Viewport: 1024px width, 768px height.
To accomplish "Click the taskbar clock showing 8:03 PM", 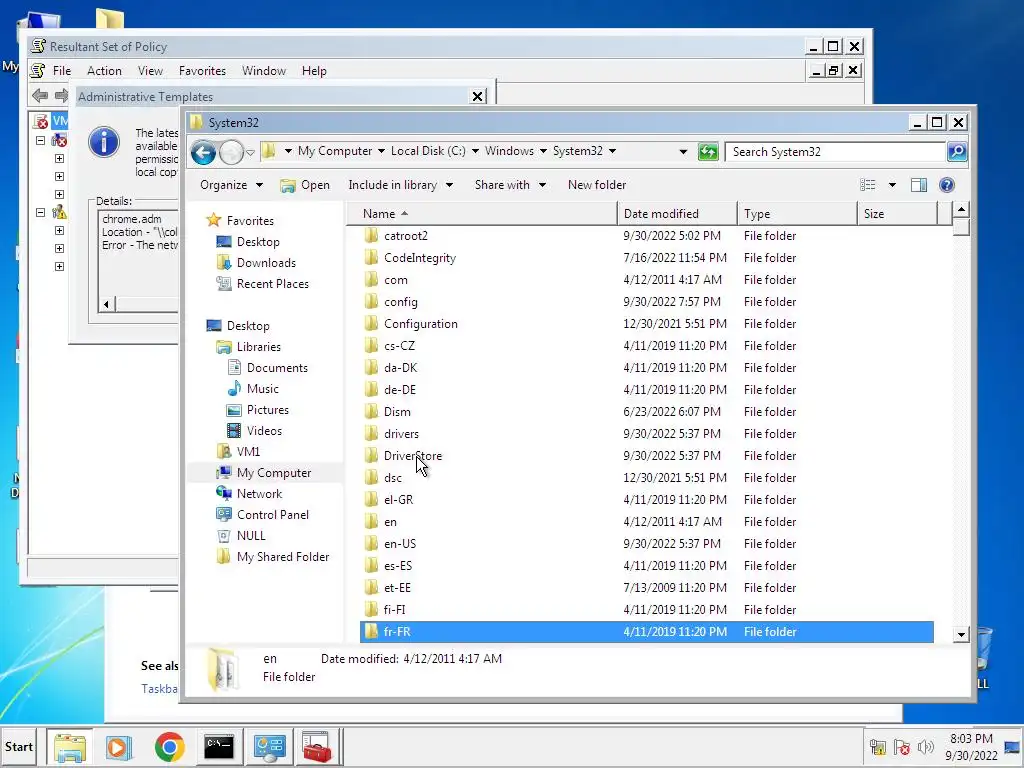I will coord(971,739).
